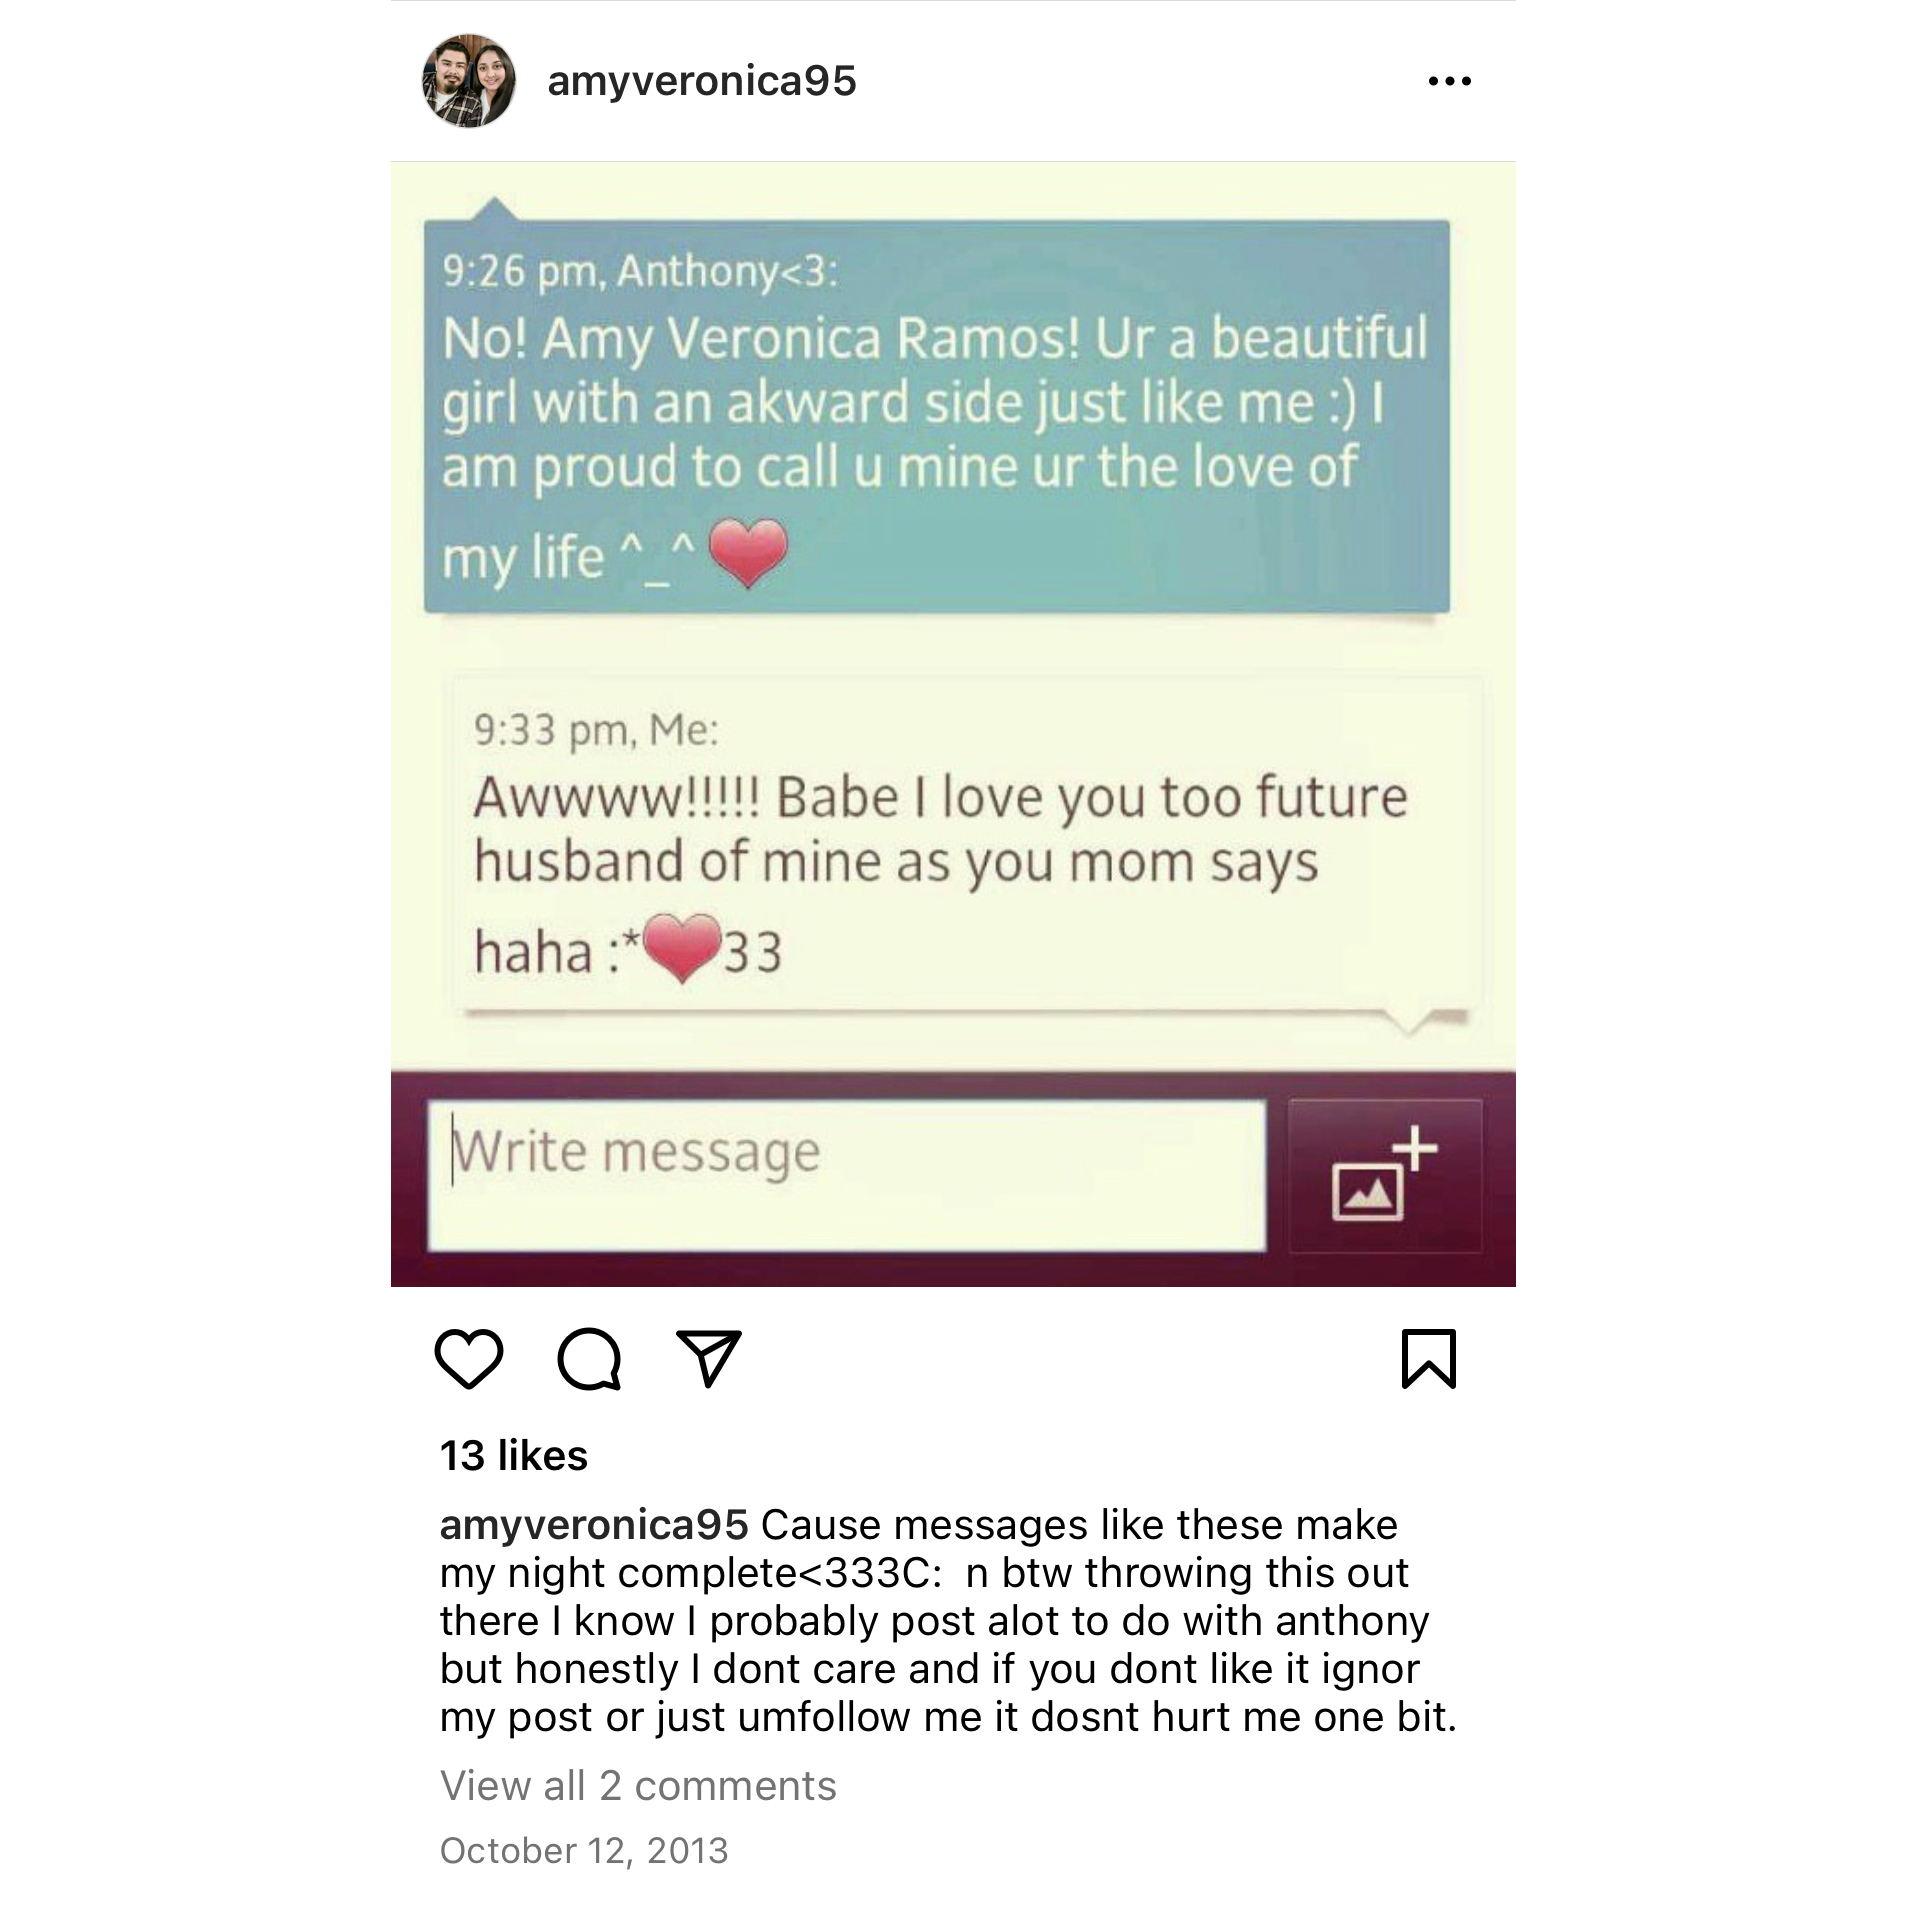Share post via paper plane icon

click(709, 1357)
